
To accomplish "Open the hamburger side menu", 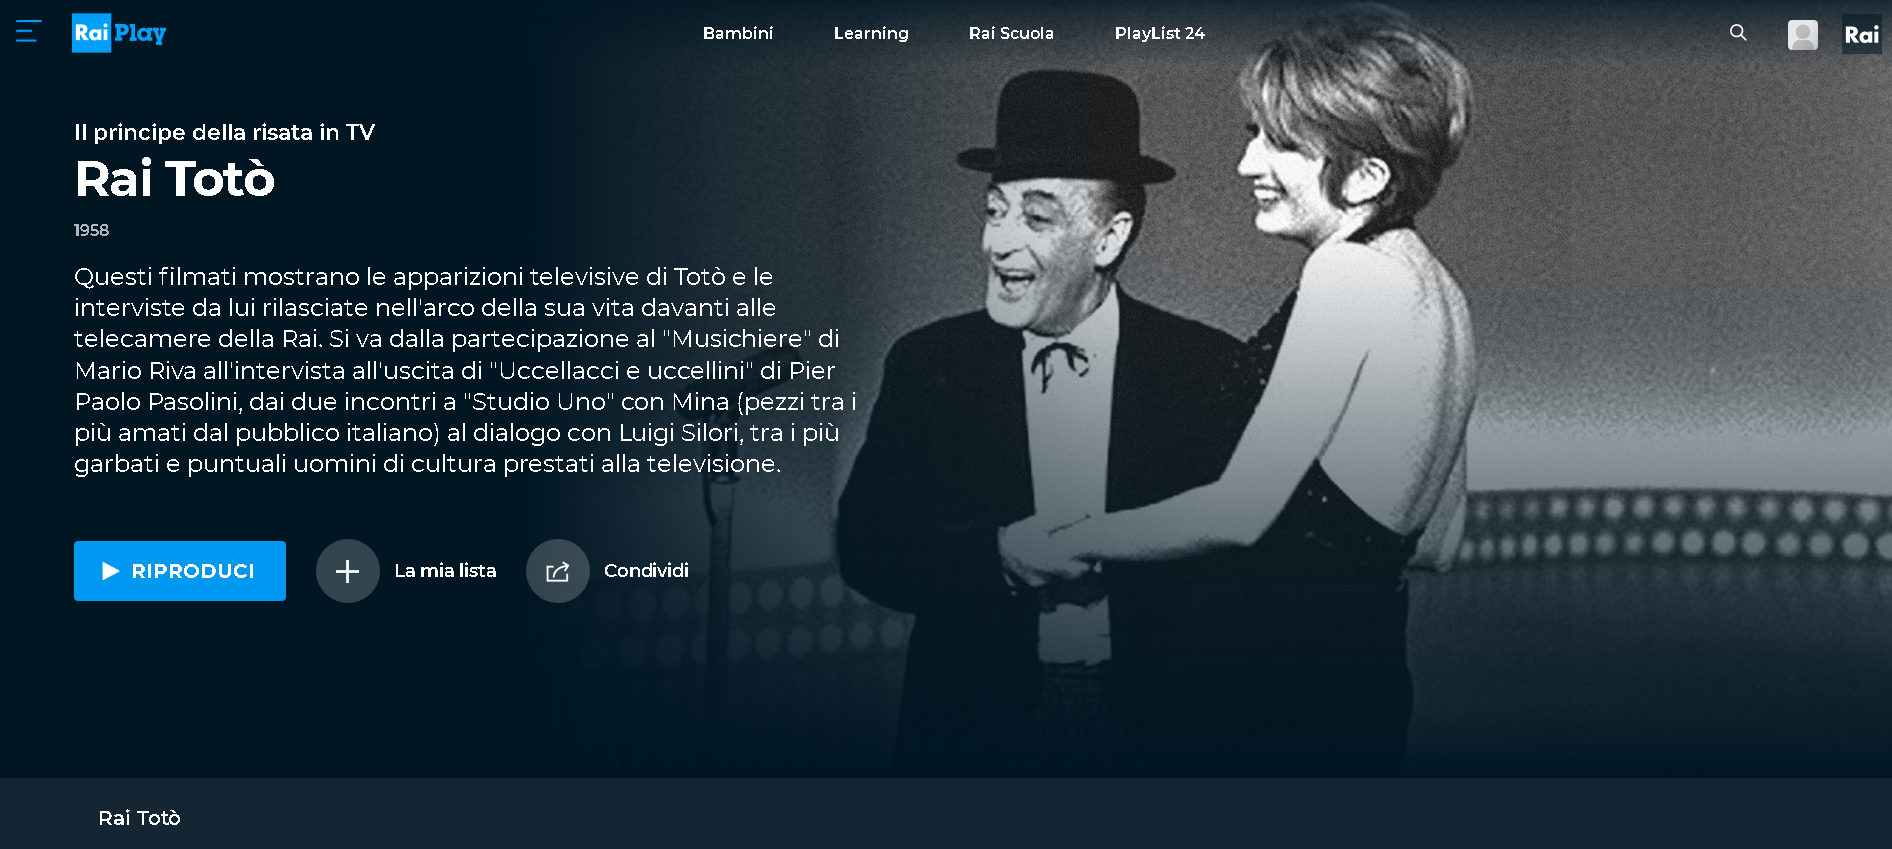I will [28, 32].
